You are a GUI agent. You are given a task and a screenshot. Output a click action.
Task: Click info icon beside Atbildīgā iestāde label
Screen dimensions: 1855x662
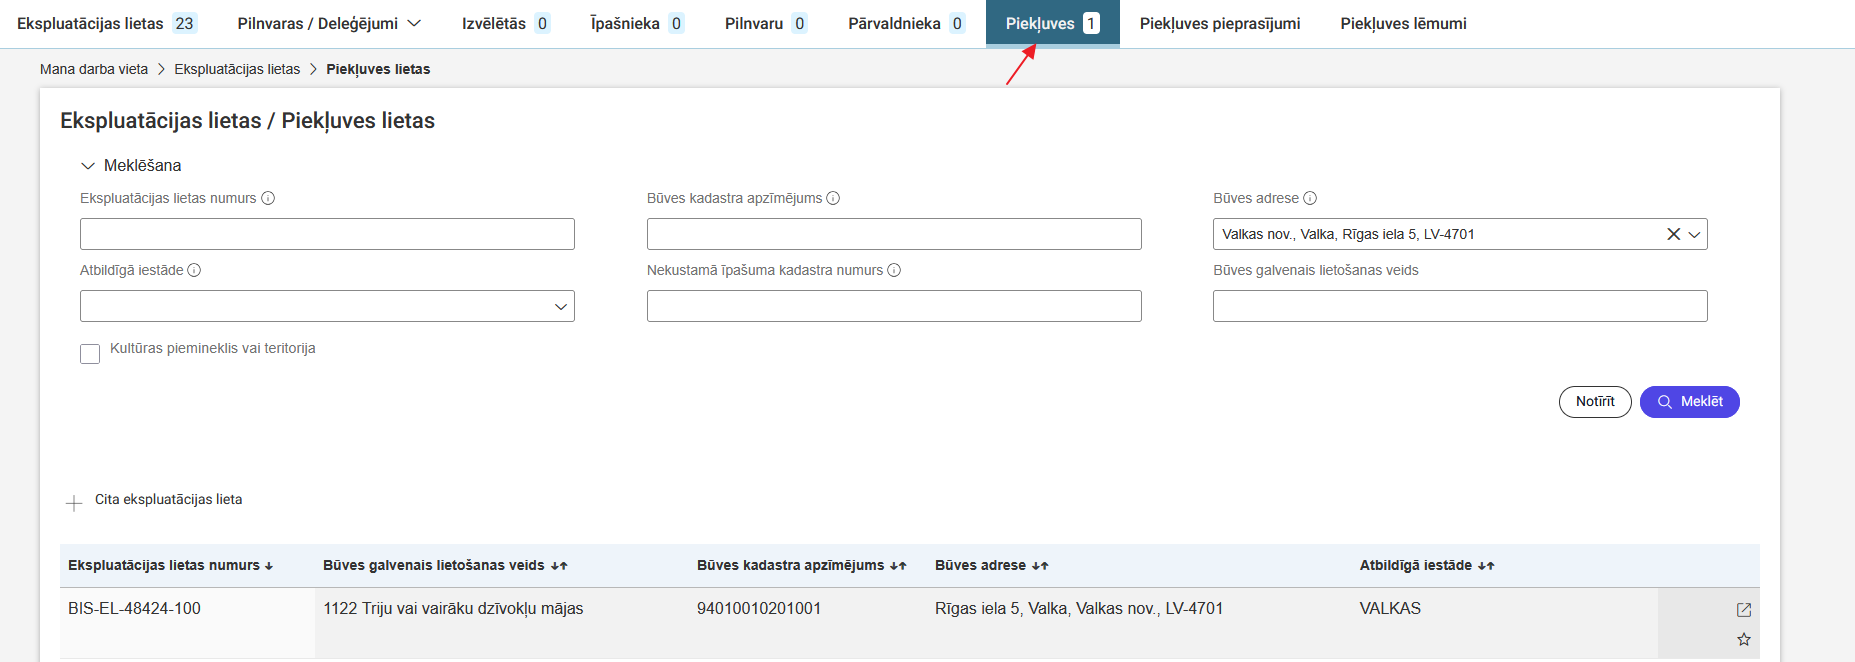[x=194, y=270]
